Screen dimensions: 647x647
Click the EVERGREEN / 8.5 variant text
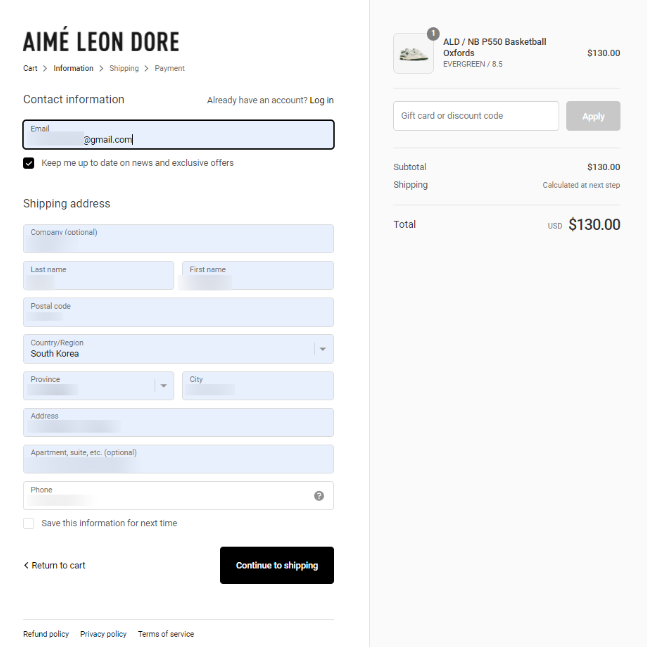click(x=472, y=64)
